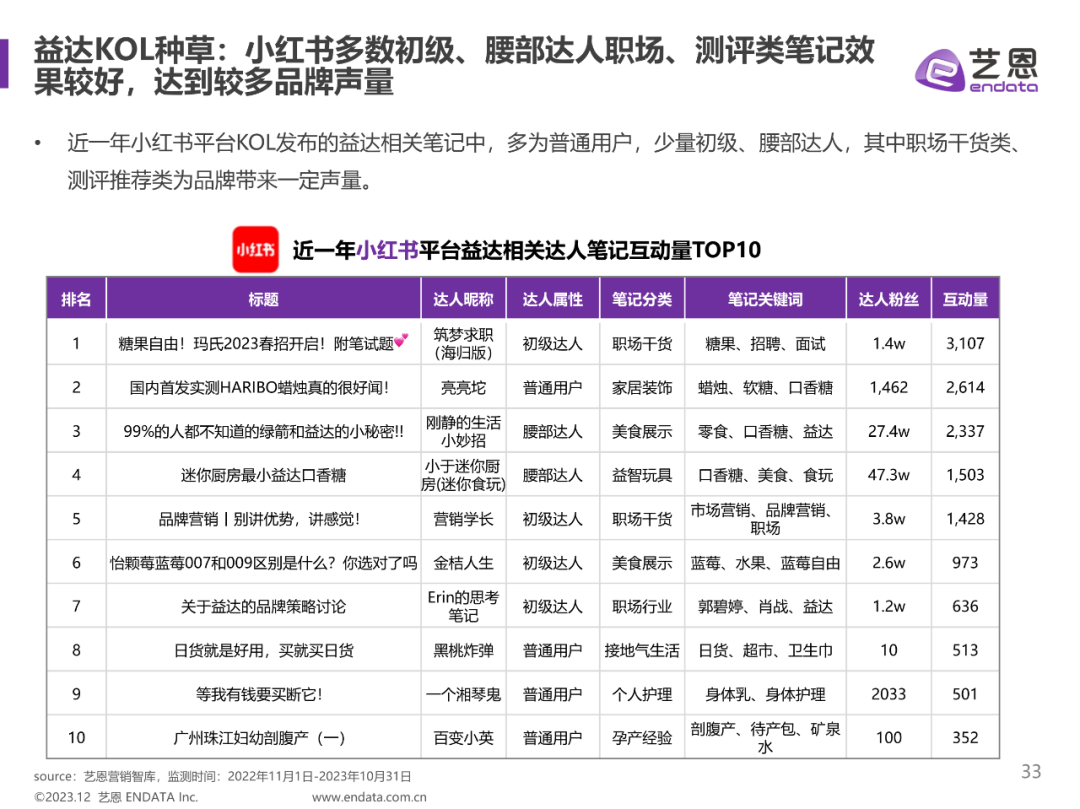The width and height of the screenshot is (1080, 809).
Task: Click creator name 小于迷你厨房(迷你食玩)
Action: coord(463,475)
